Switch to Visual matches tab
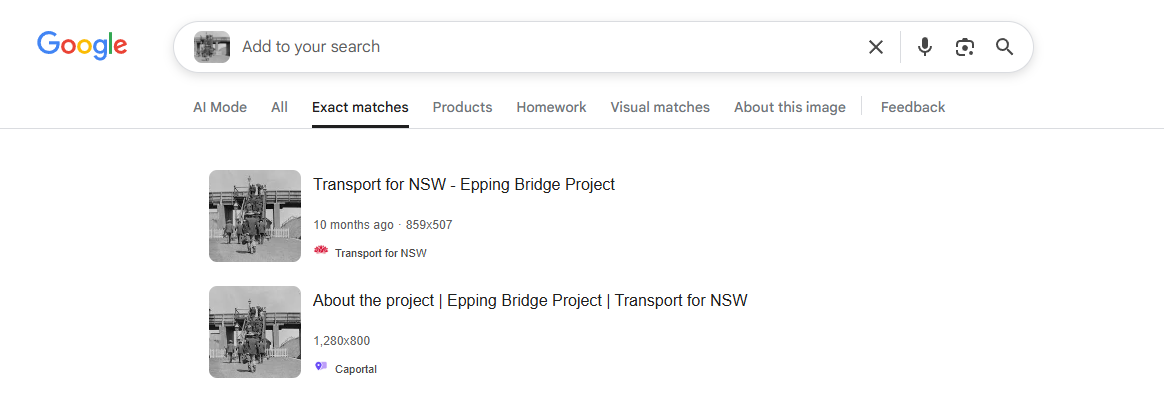 click(660, 107)
